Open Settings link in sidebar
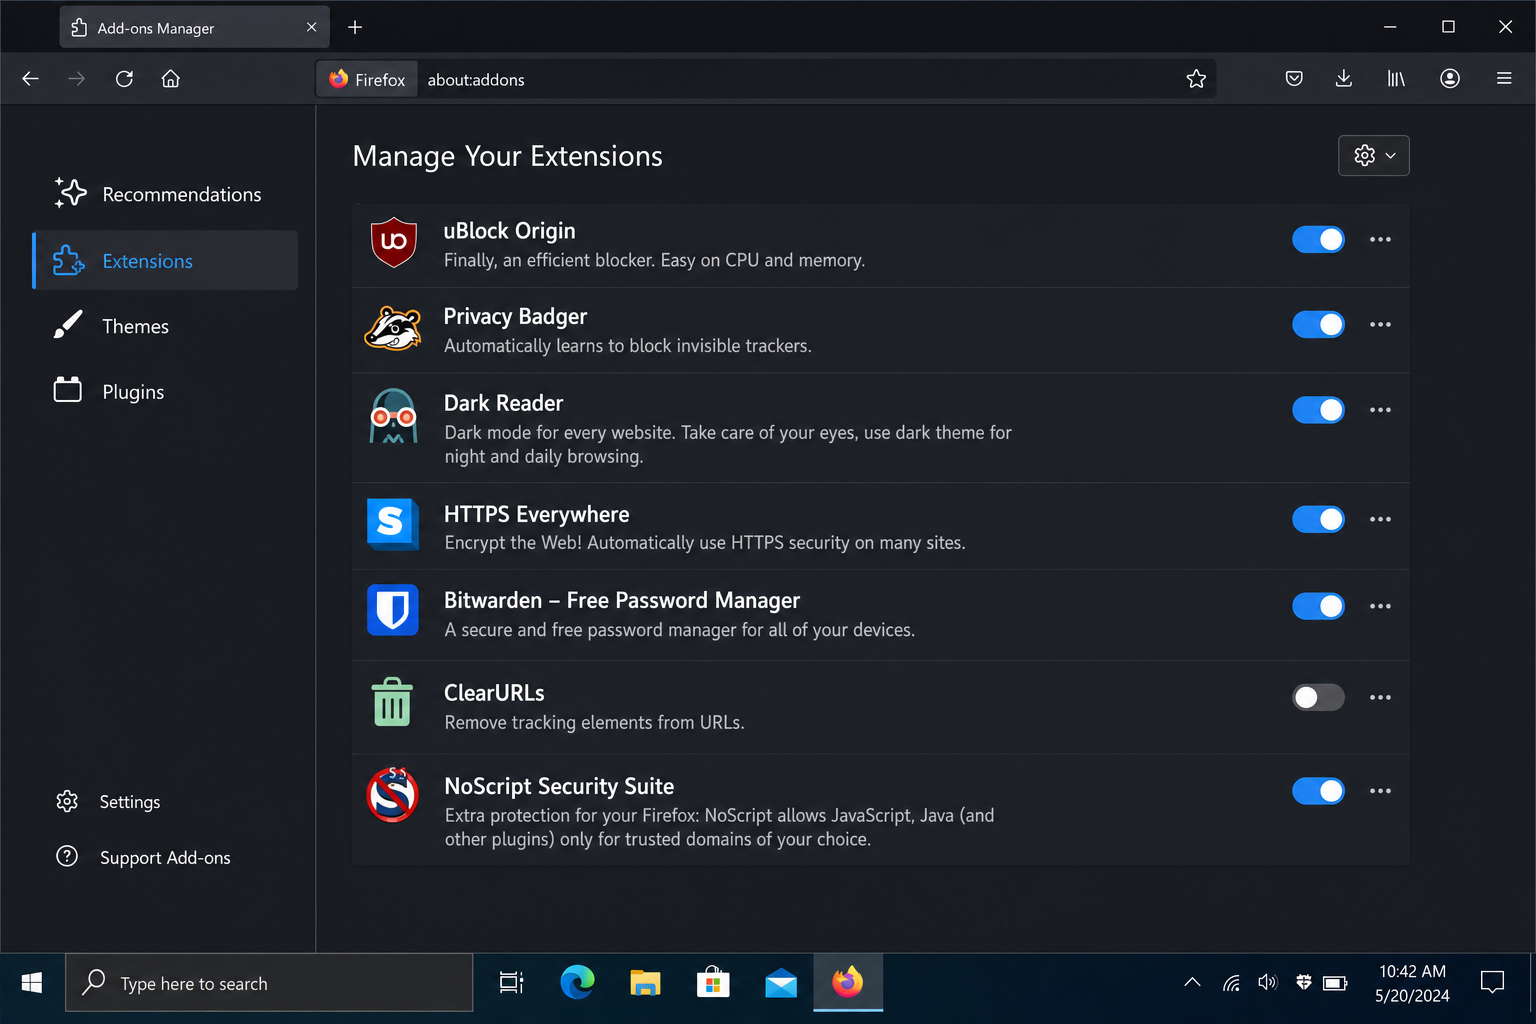 109,802
